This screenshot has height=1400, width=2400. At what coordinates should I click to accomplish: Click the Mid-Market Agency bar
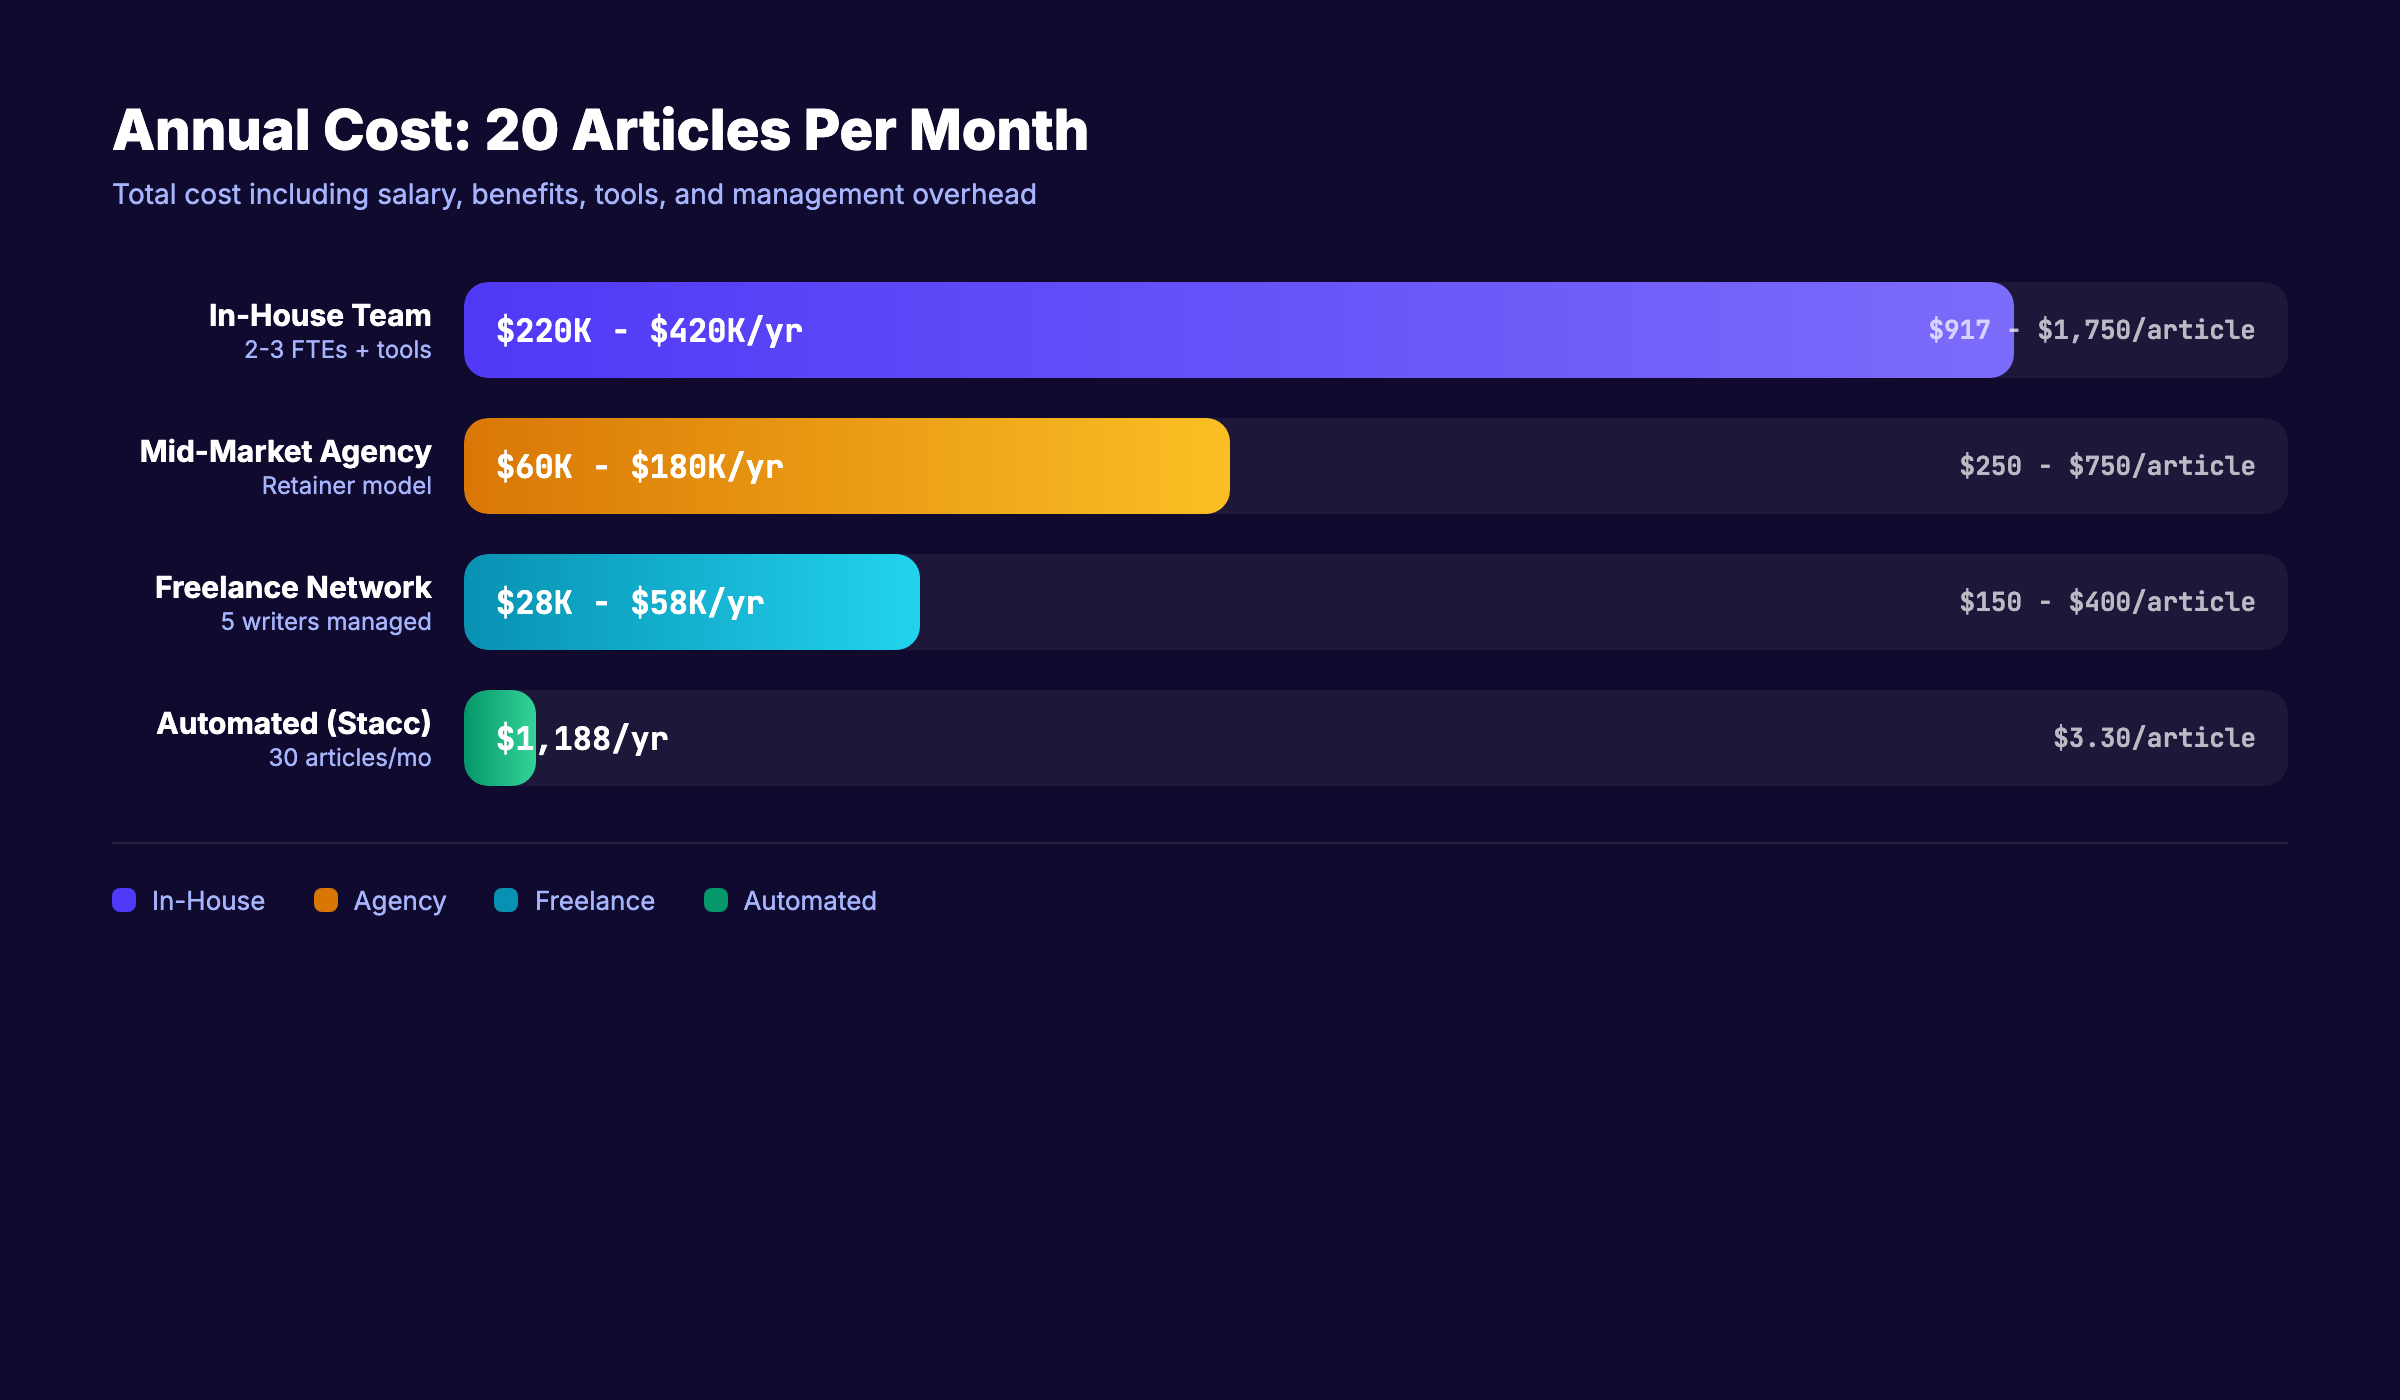pos(845,466)
